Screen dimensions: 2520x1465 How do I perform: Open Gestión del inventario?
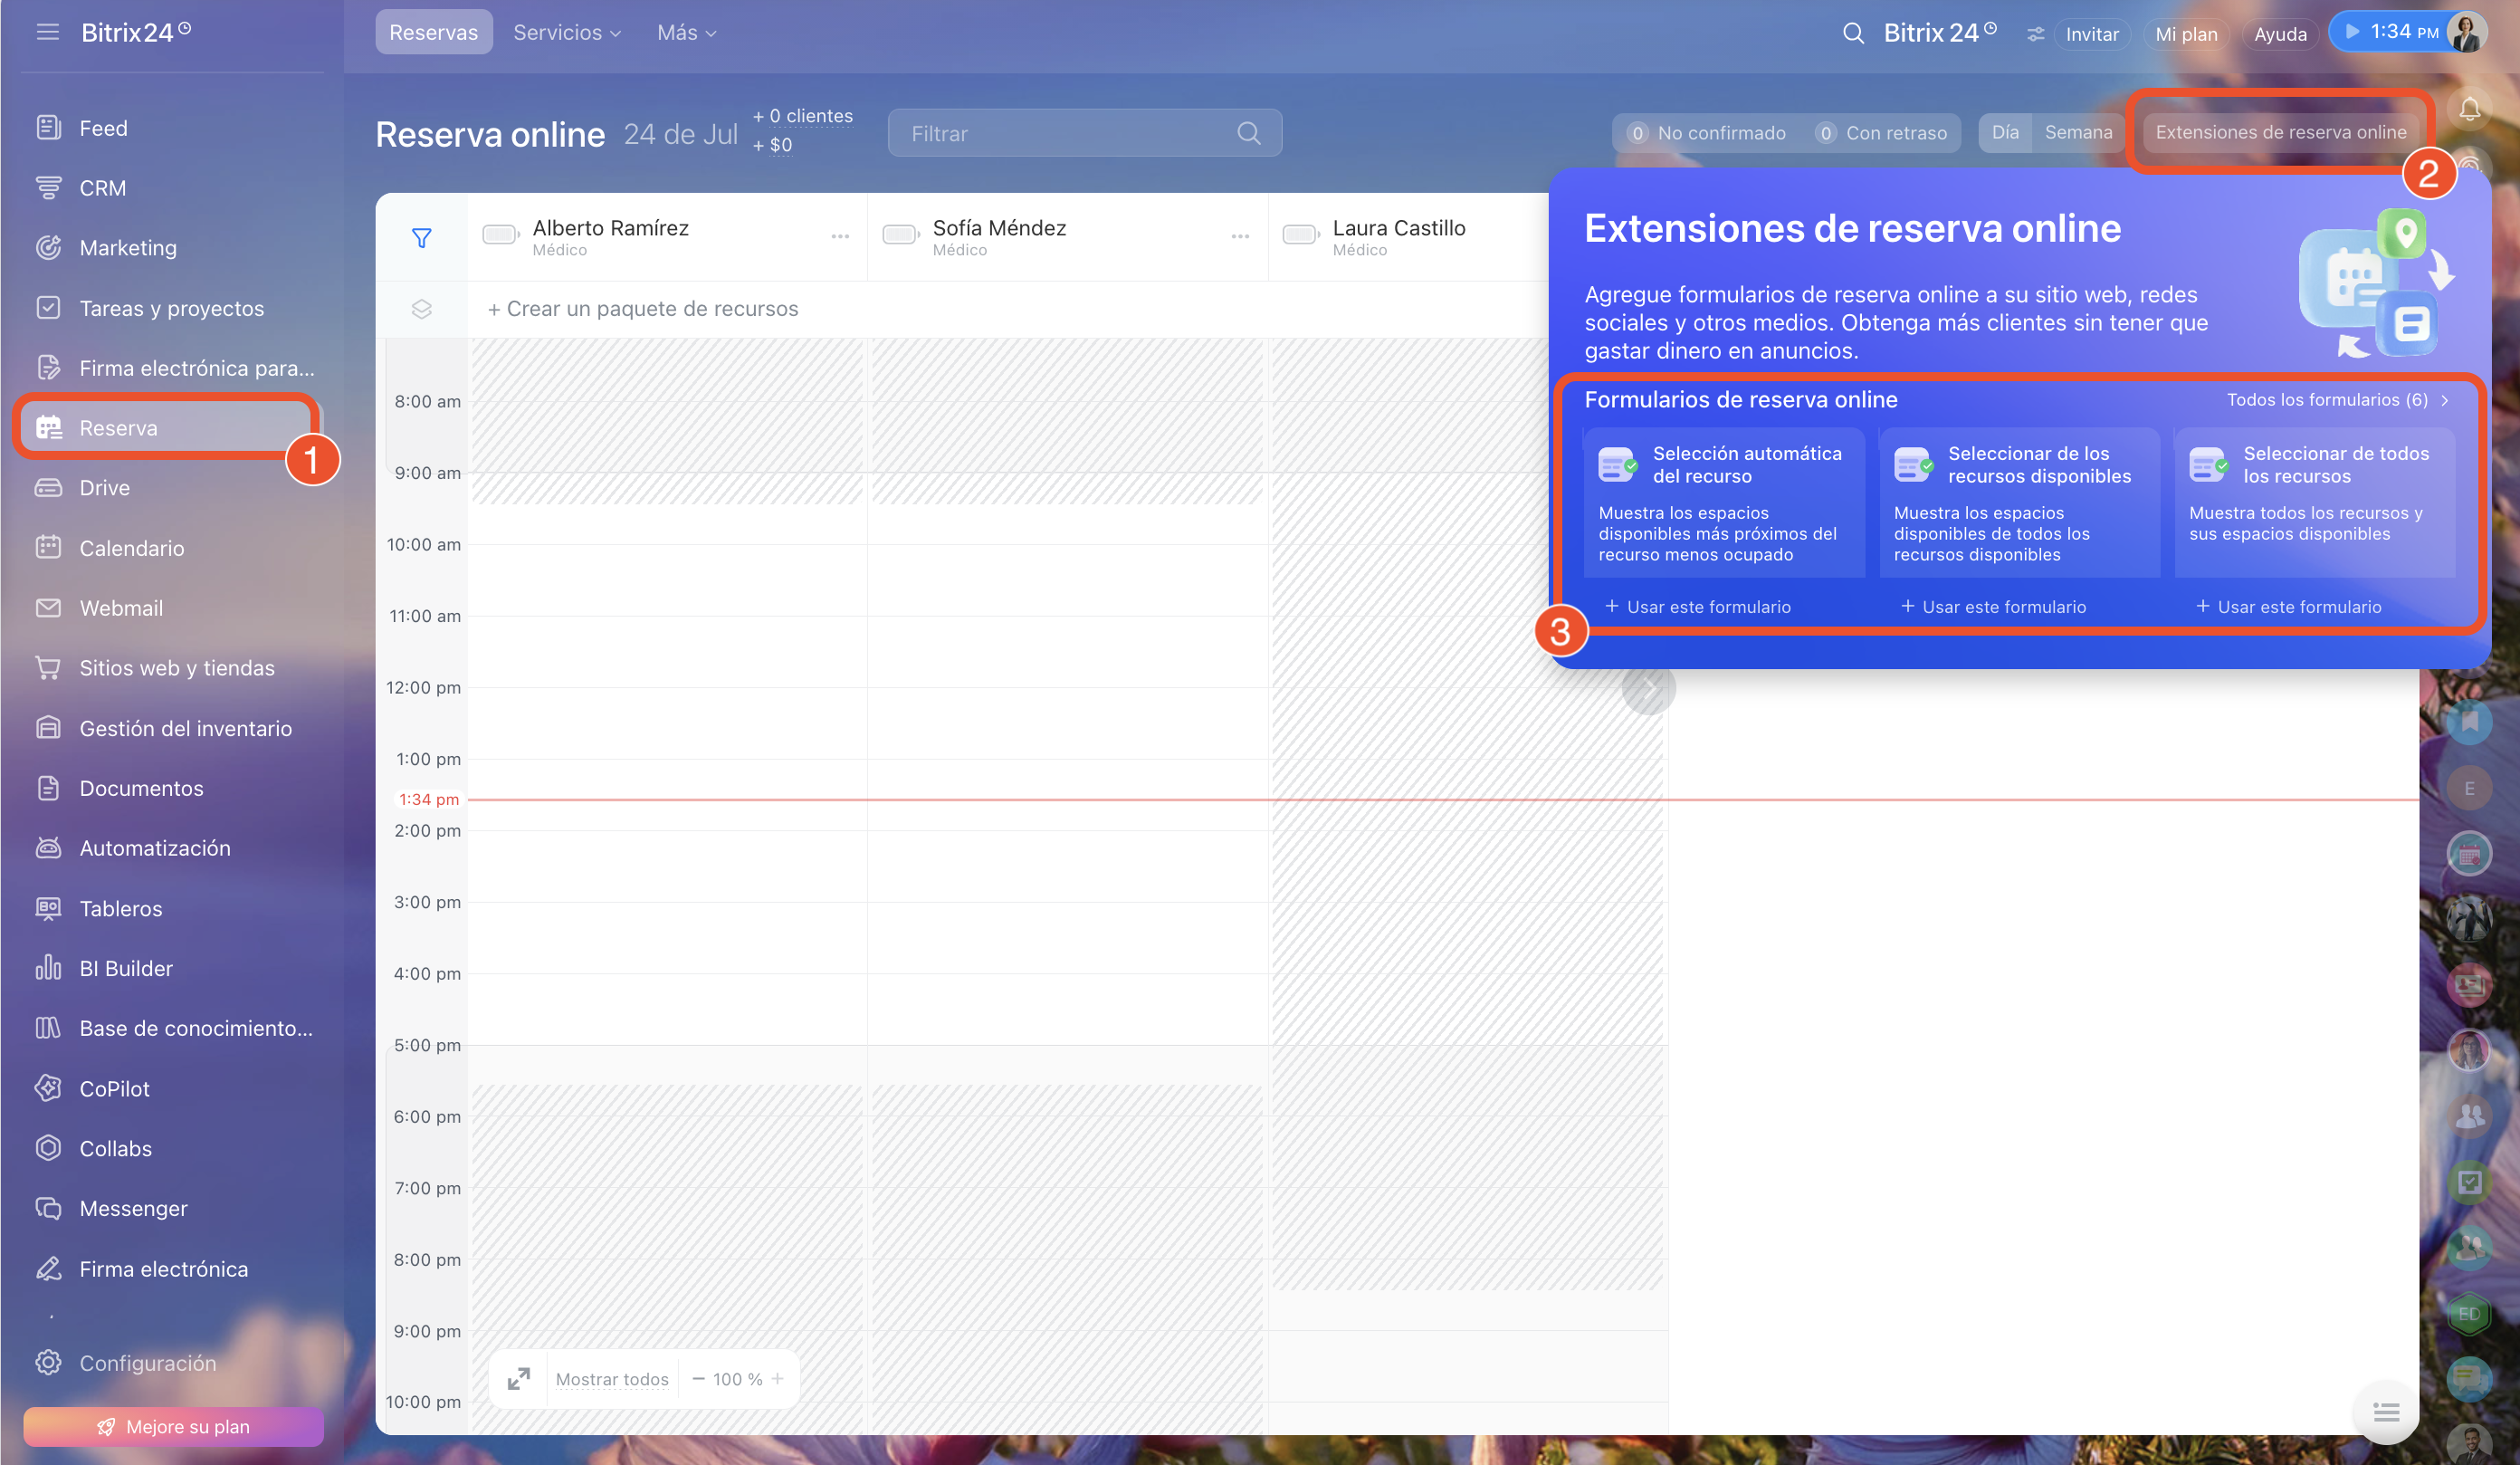click(x=185, y=728)
